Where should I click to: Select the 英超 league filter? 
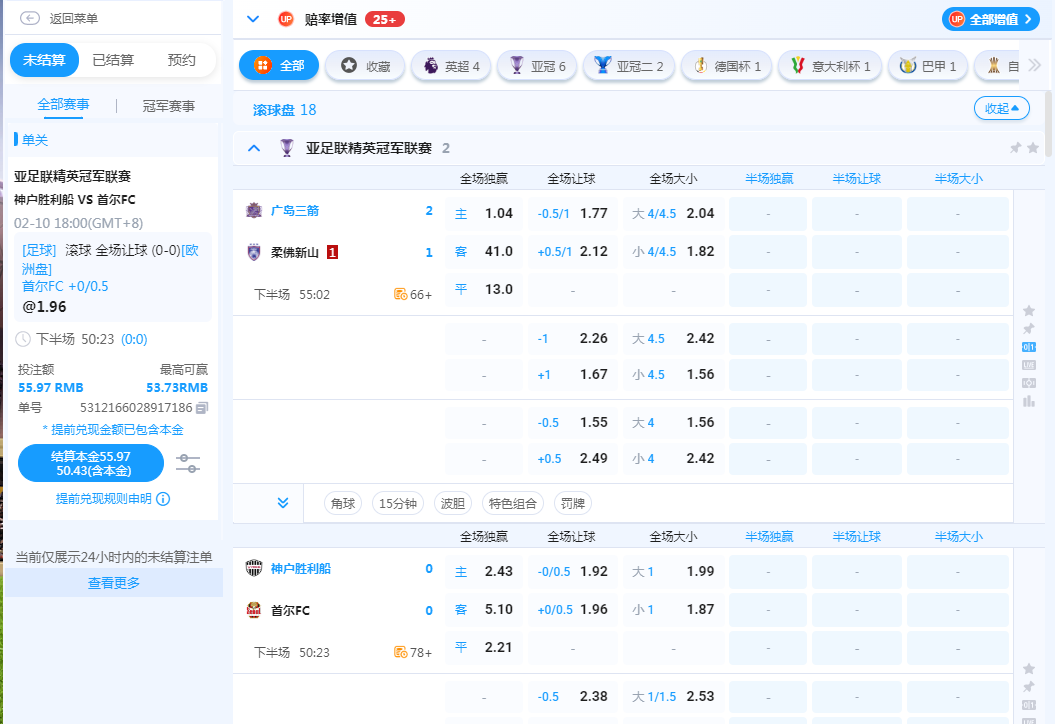pos(449,66)
